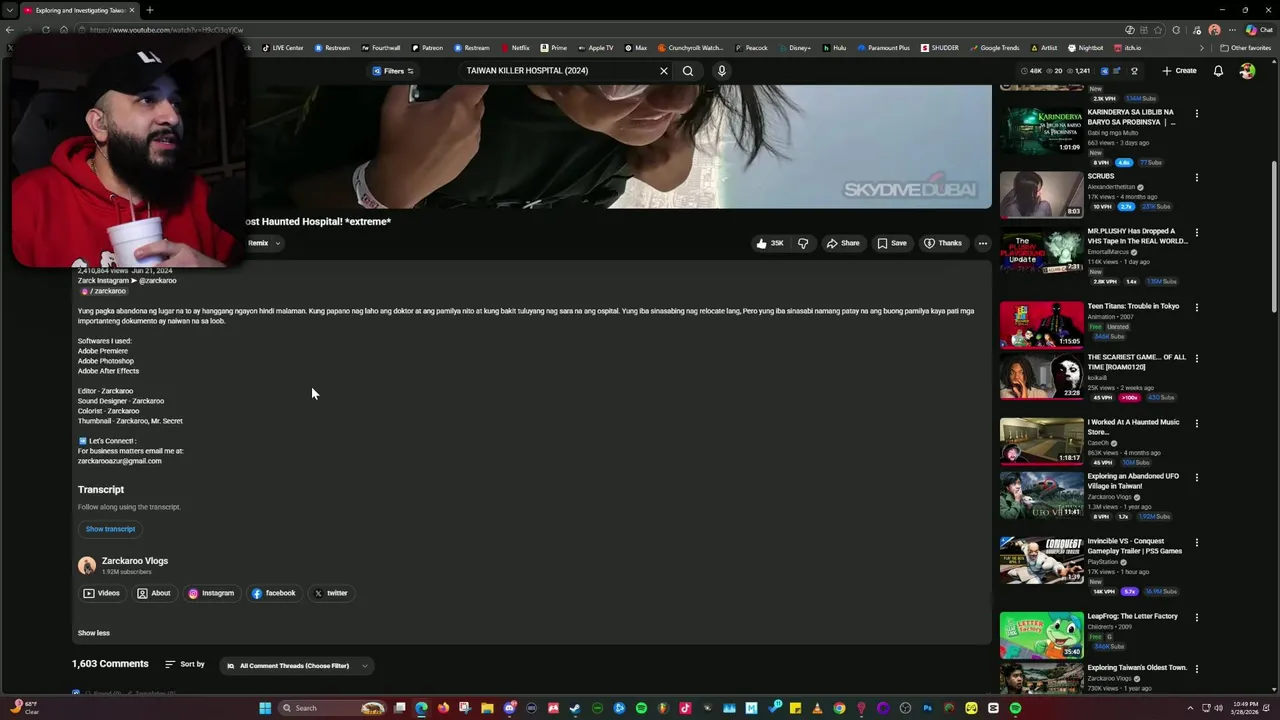Screen dimensions: 1280x720
Task: Open the SHUDDER bookmark
Action: (x=939, y=48)
